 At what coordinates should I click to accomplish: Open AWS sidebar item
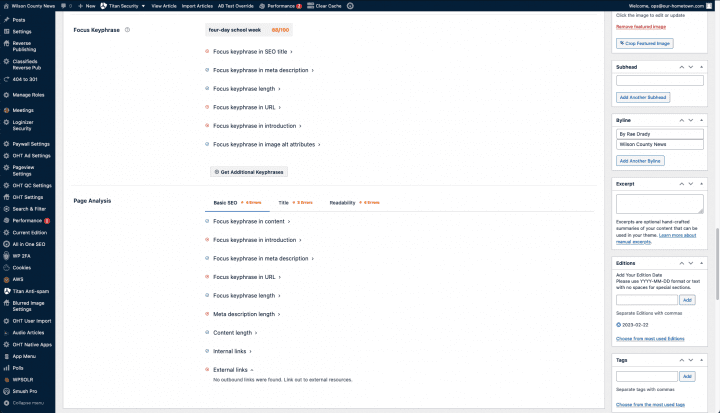18,279
